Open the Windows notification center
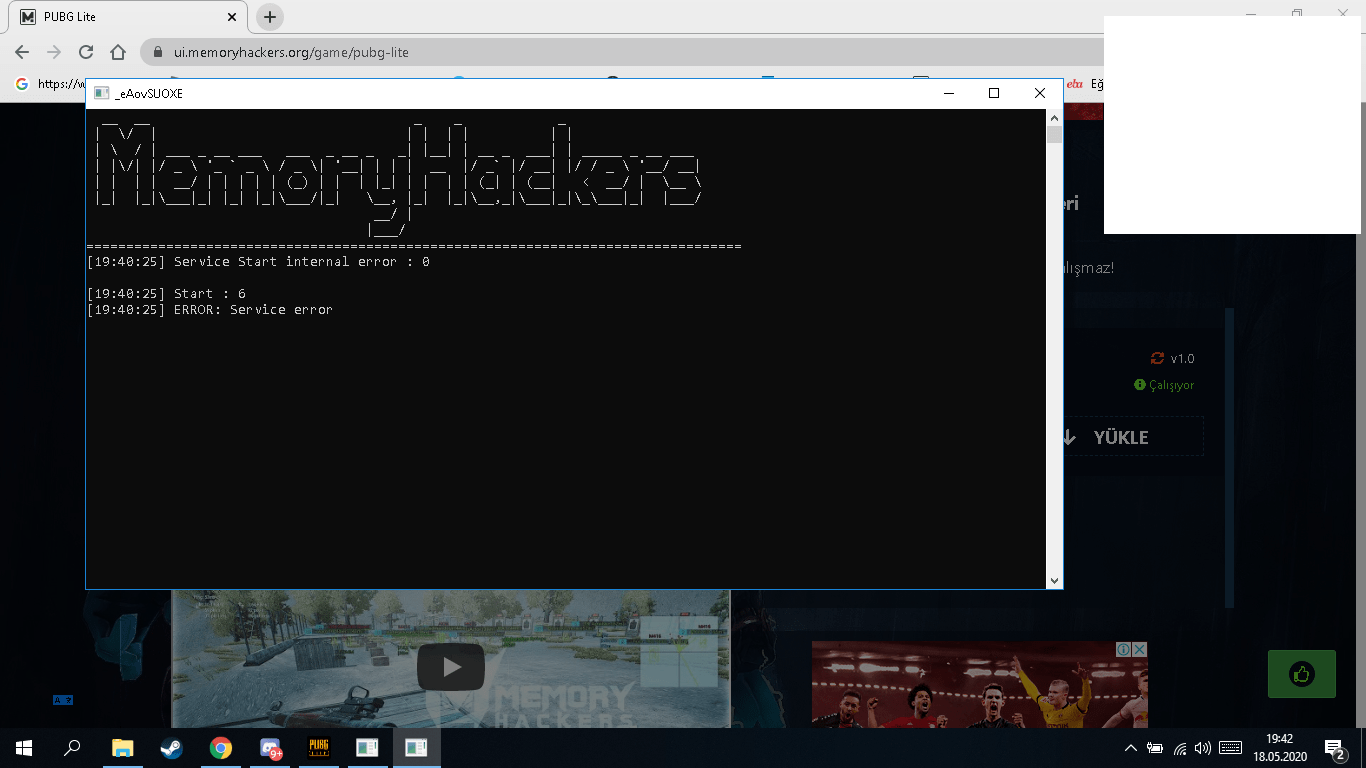The image size is (1366, 768). 1335,747
